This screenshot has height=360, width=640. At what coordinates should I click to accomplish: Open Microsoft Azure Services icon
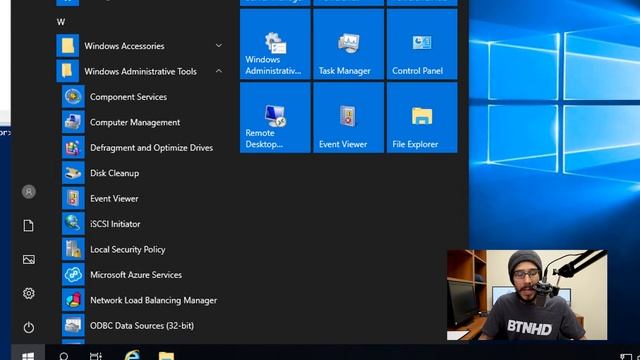(x=73, y=275)
